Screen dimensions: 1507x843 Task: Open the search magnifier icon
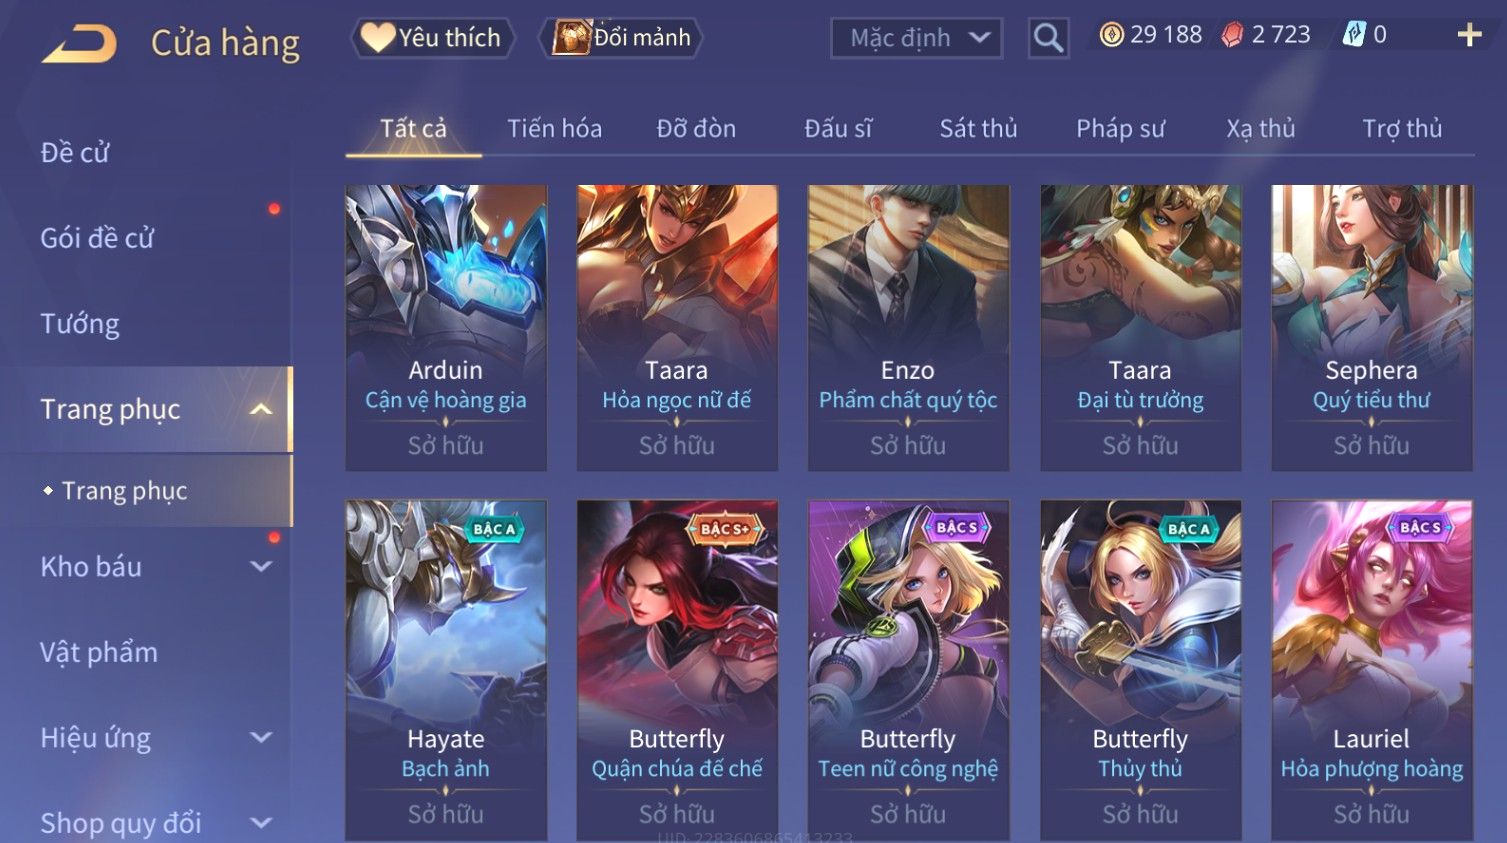coord(1048,38)
